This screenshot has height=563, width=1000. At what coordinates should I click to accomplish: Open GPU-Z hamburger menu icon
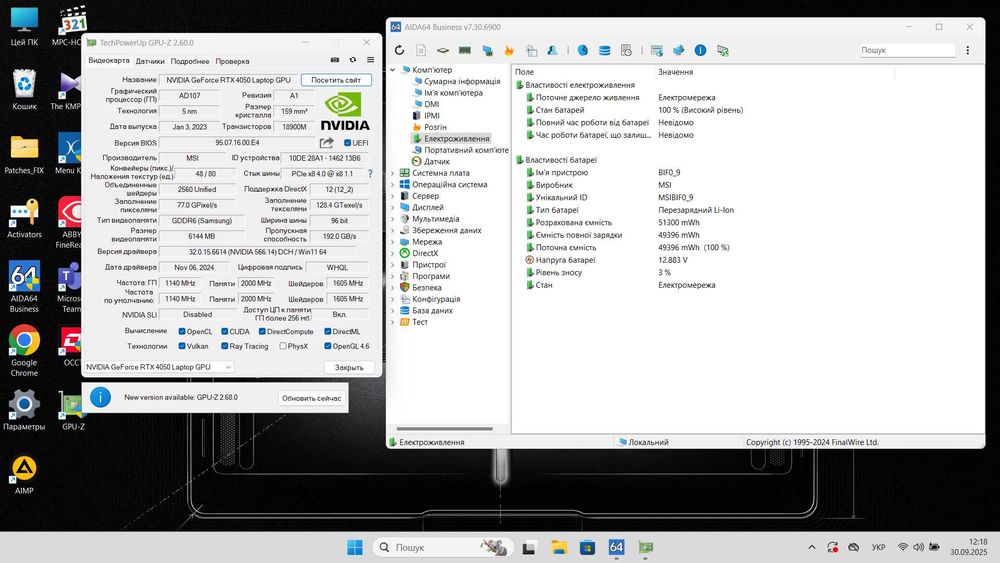pos(370,60)
